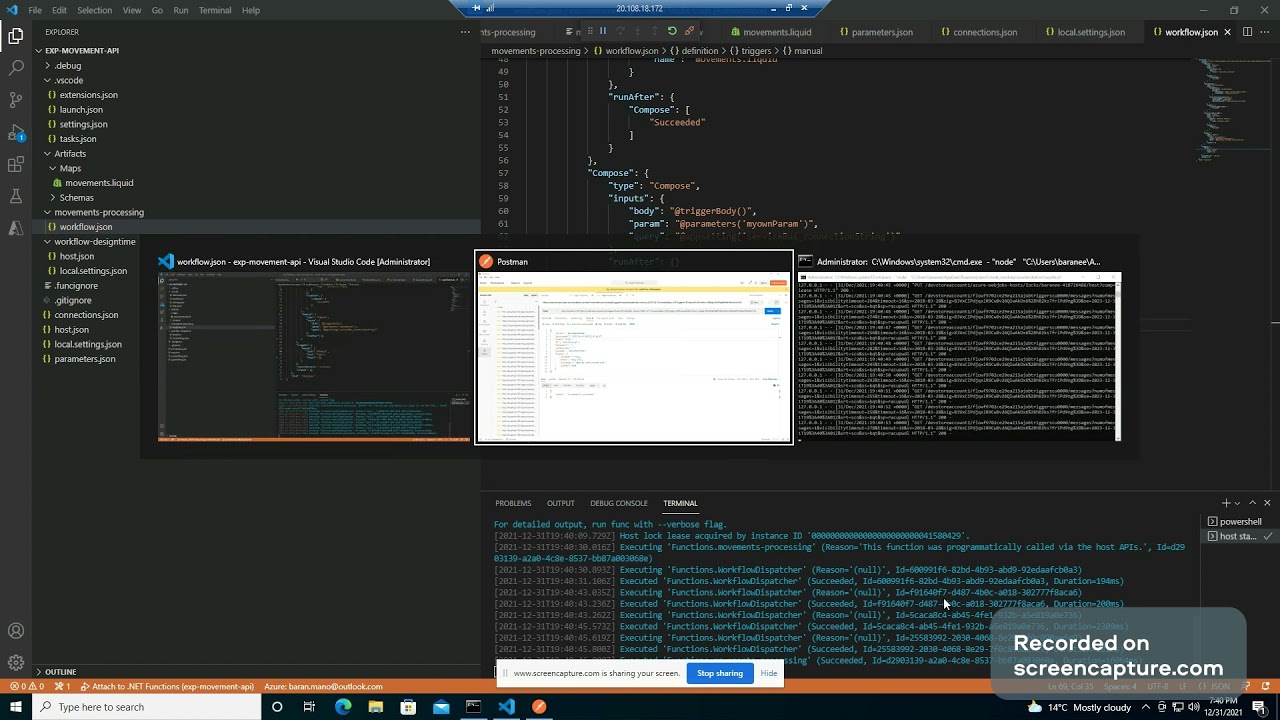Open the Source Control view
This screenshot has height=720, width=1280.
(x=16, y=100)
